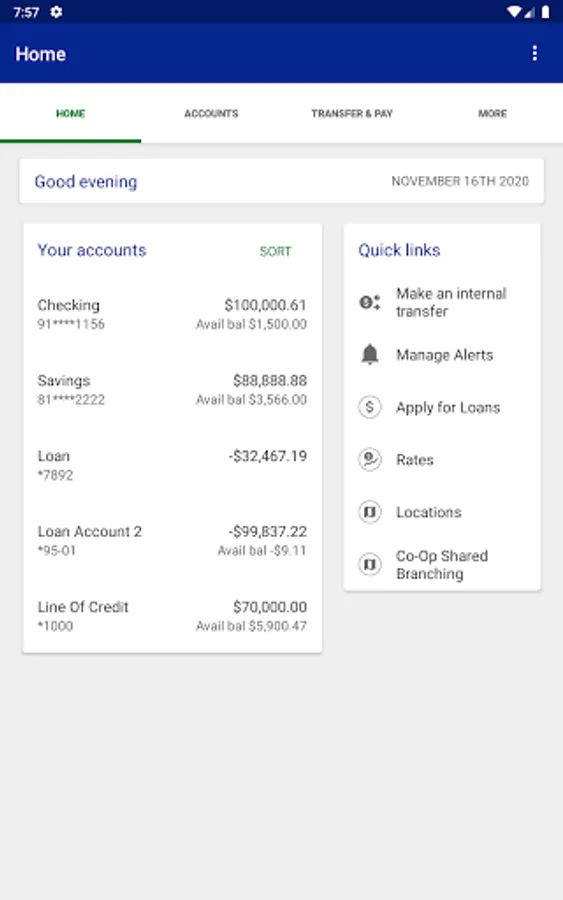The height and width of the screenshot is (900, 563).
Task: Tap the Rates icon
Action: [370, 459]
